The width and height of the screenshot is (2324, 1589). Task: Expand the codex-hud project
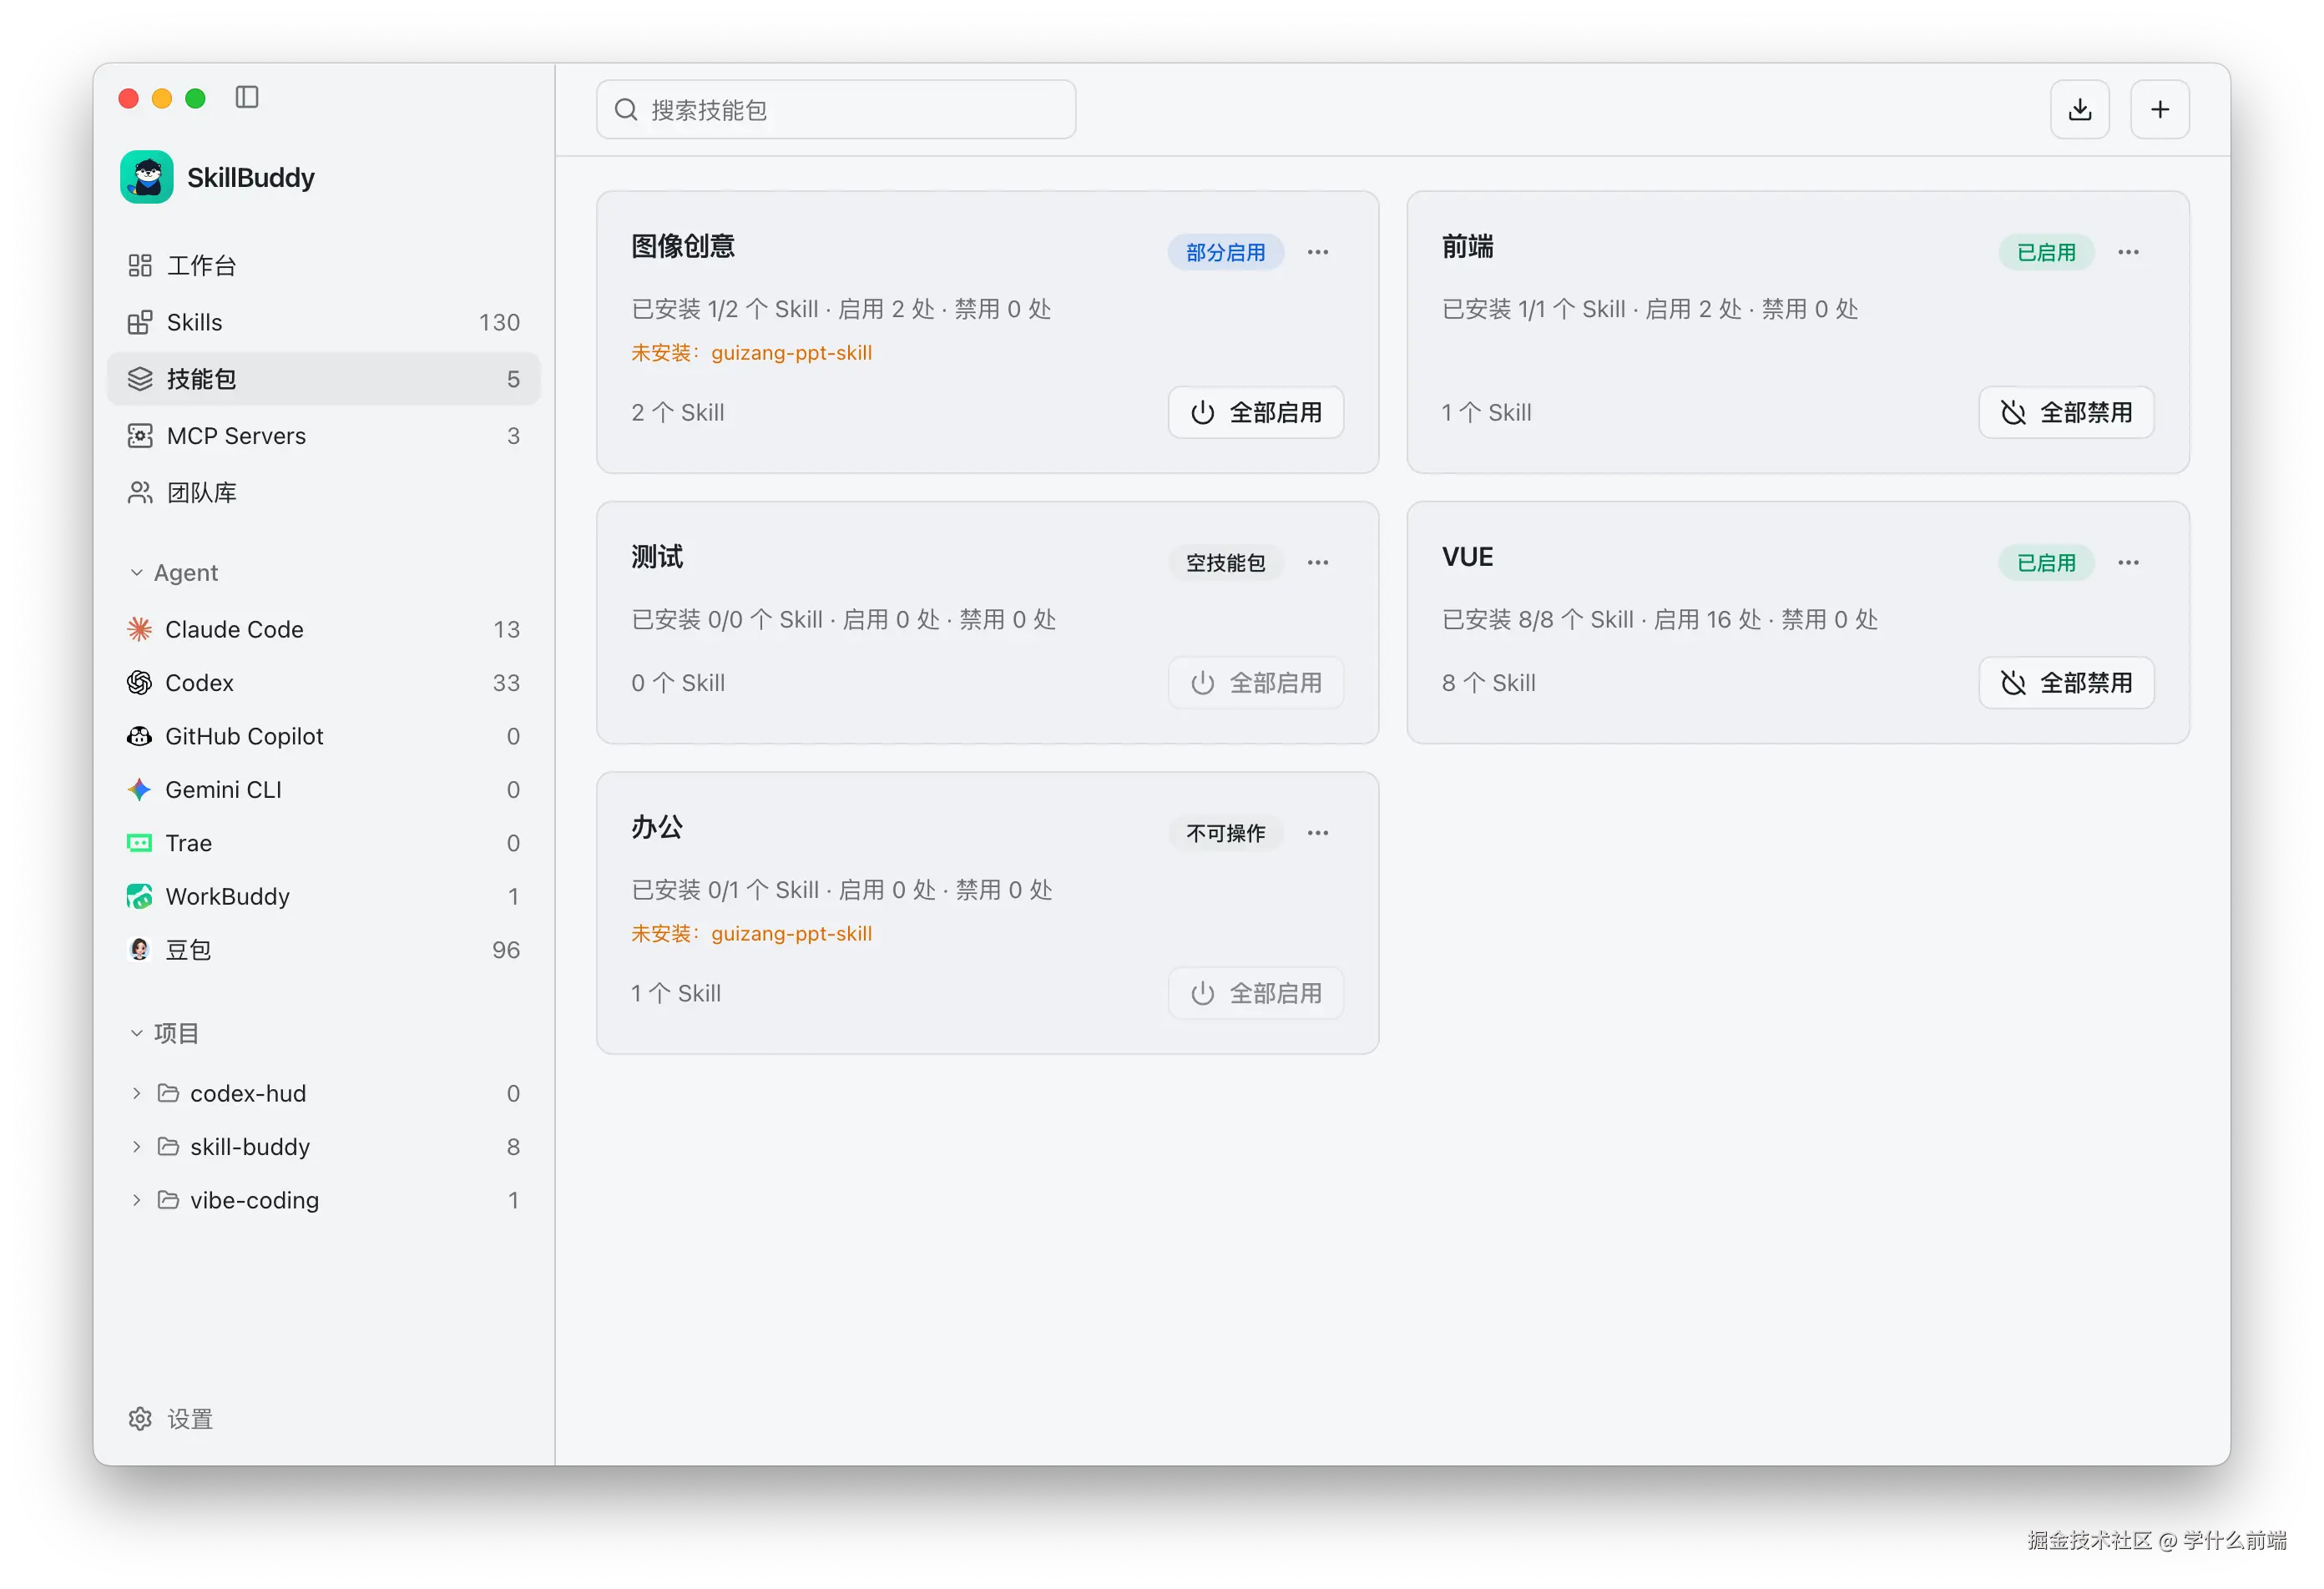[x=136, y=1093]
